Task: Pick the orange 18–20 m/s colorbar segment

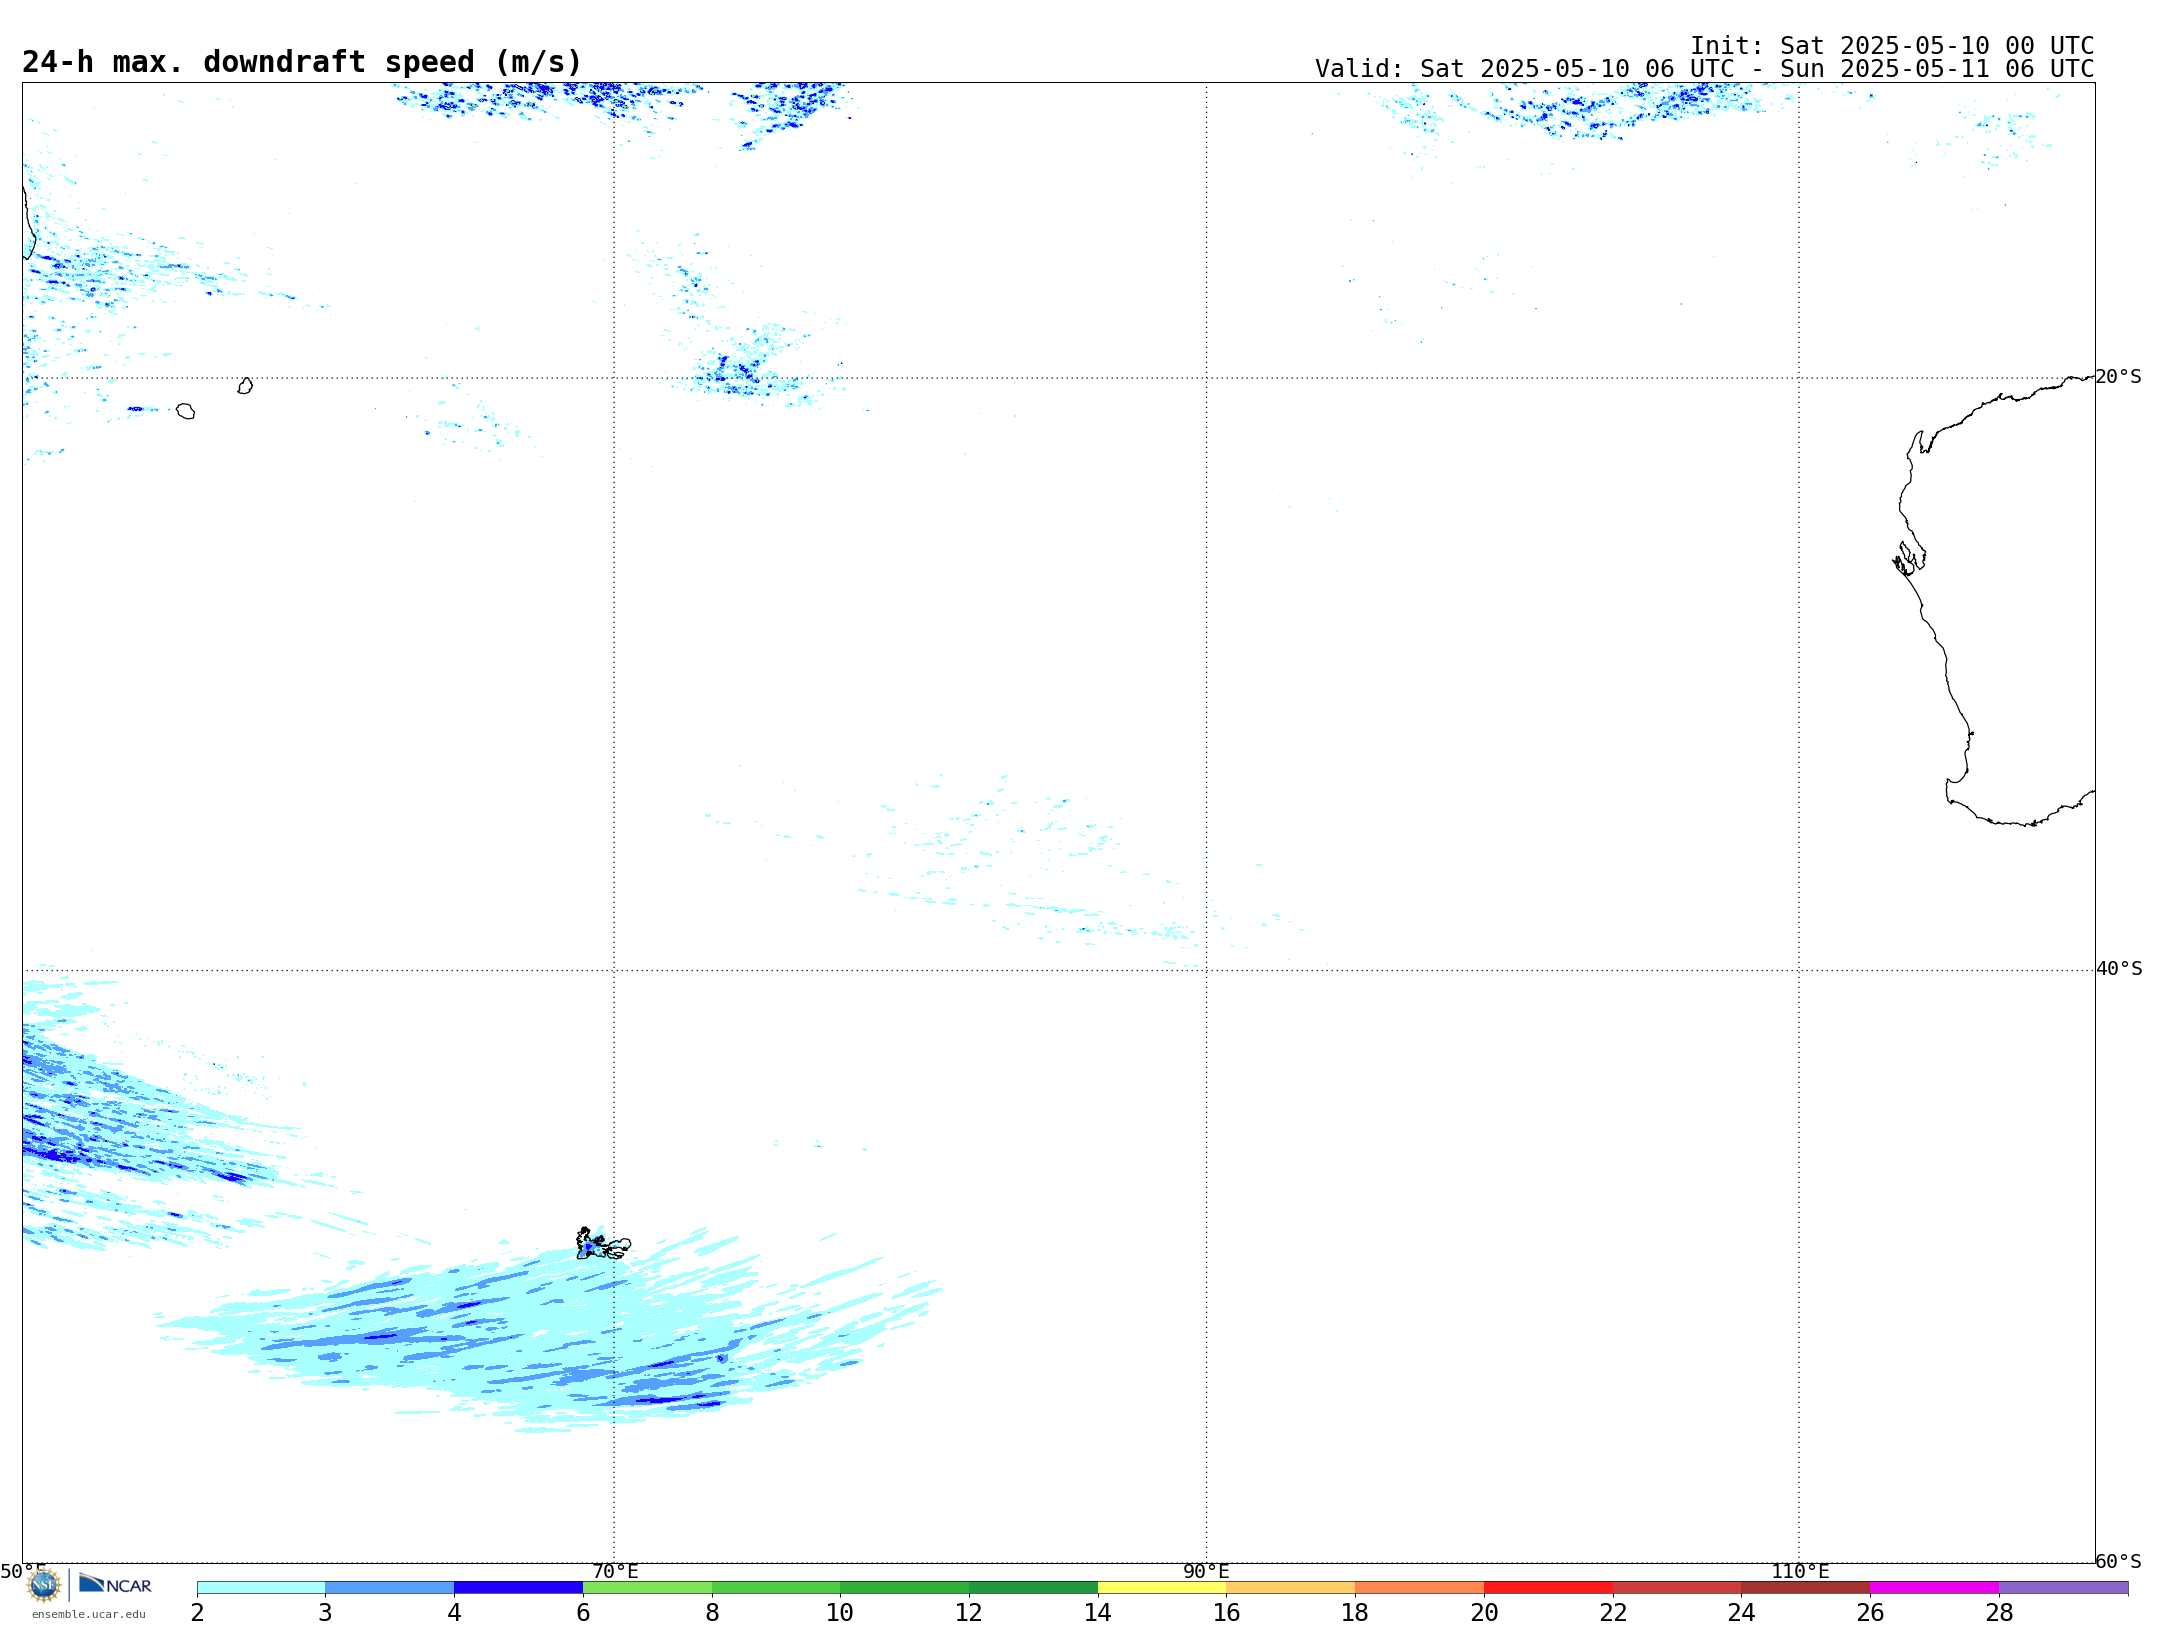Action: [1420, 1588]
